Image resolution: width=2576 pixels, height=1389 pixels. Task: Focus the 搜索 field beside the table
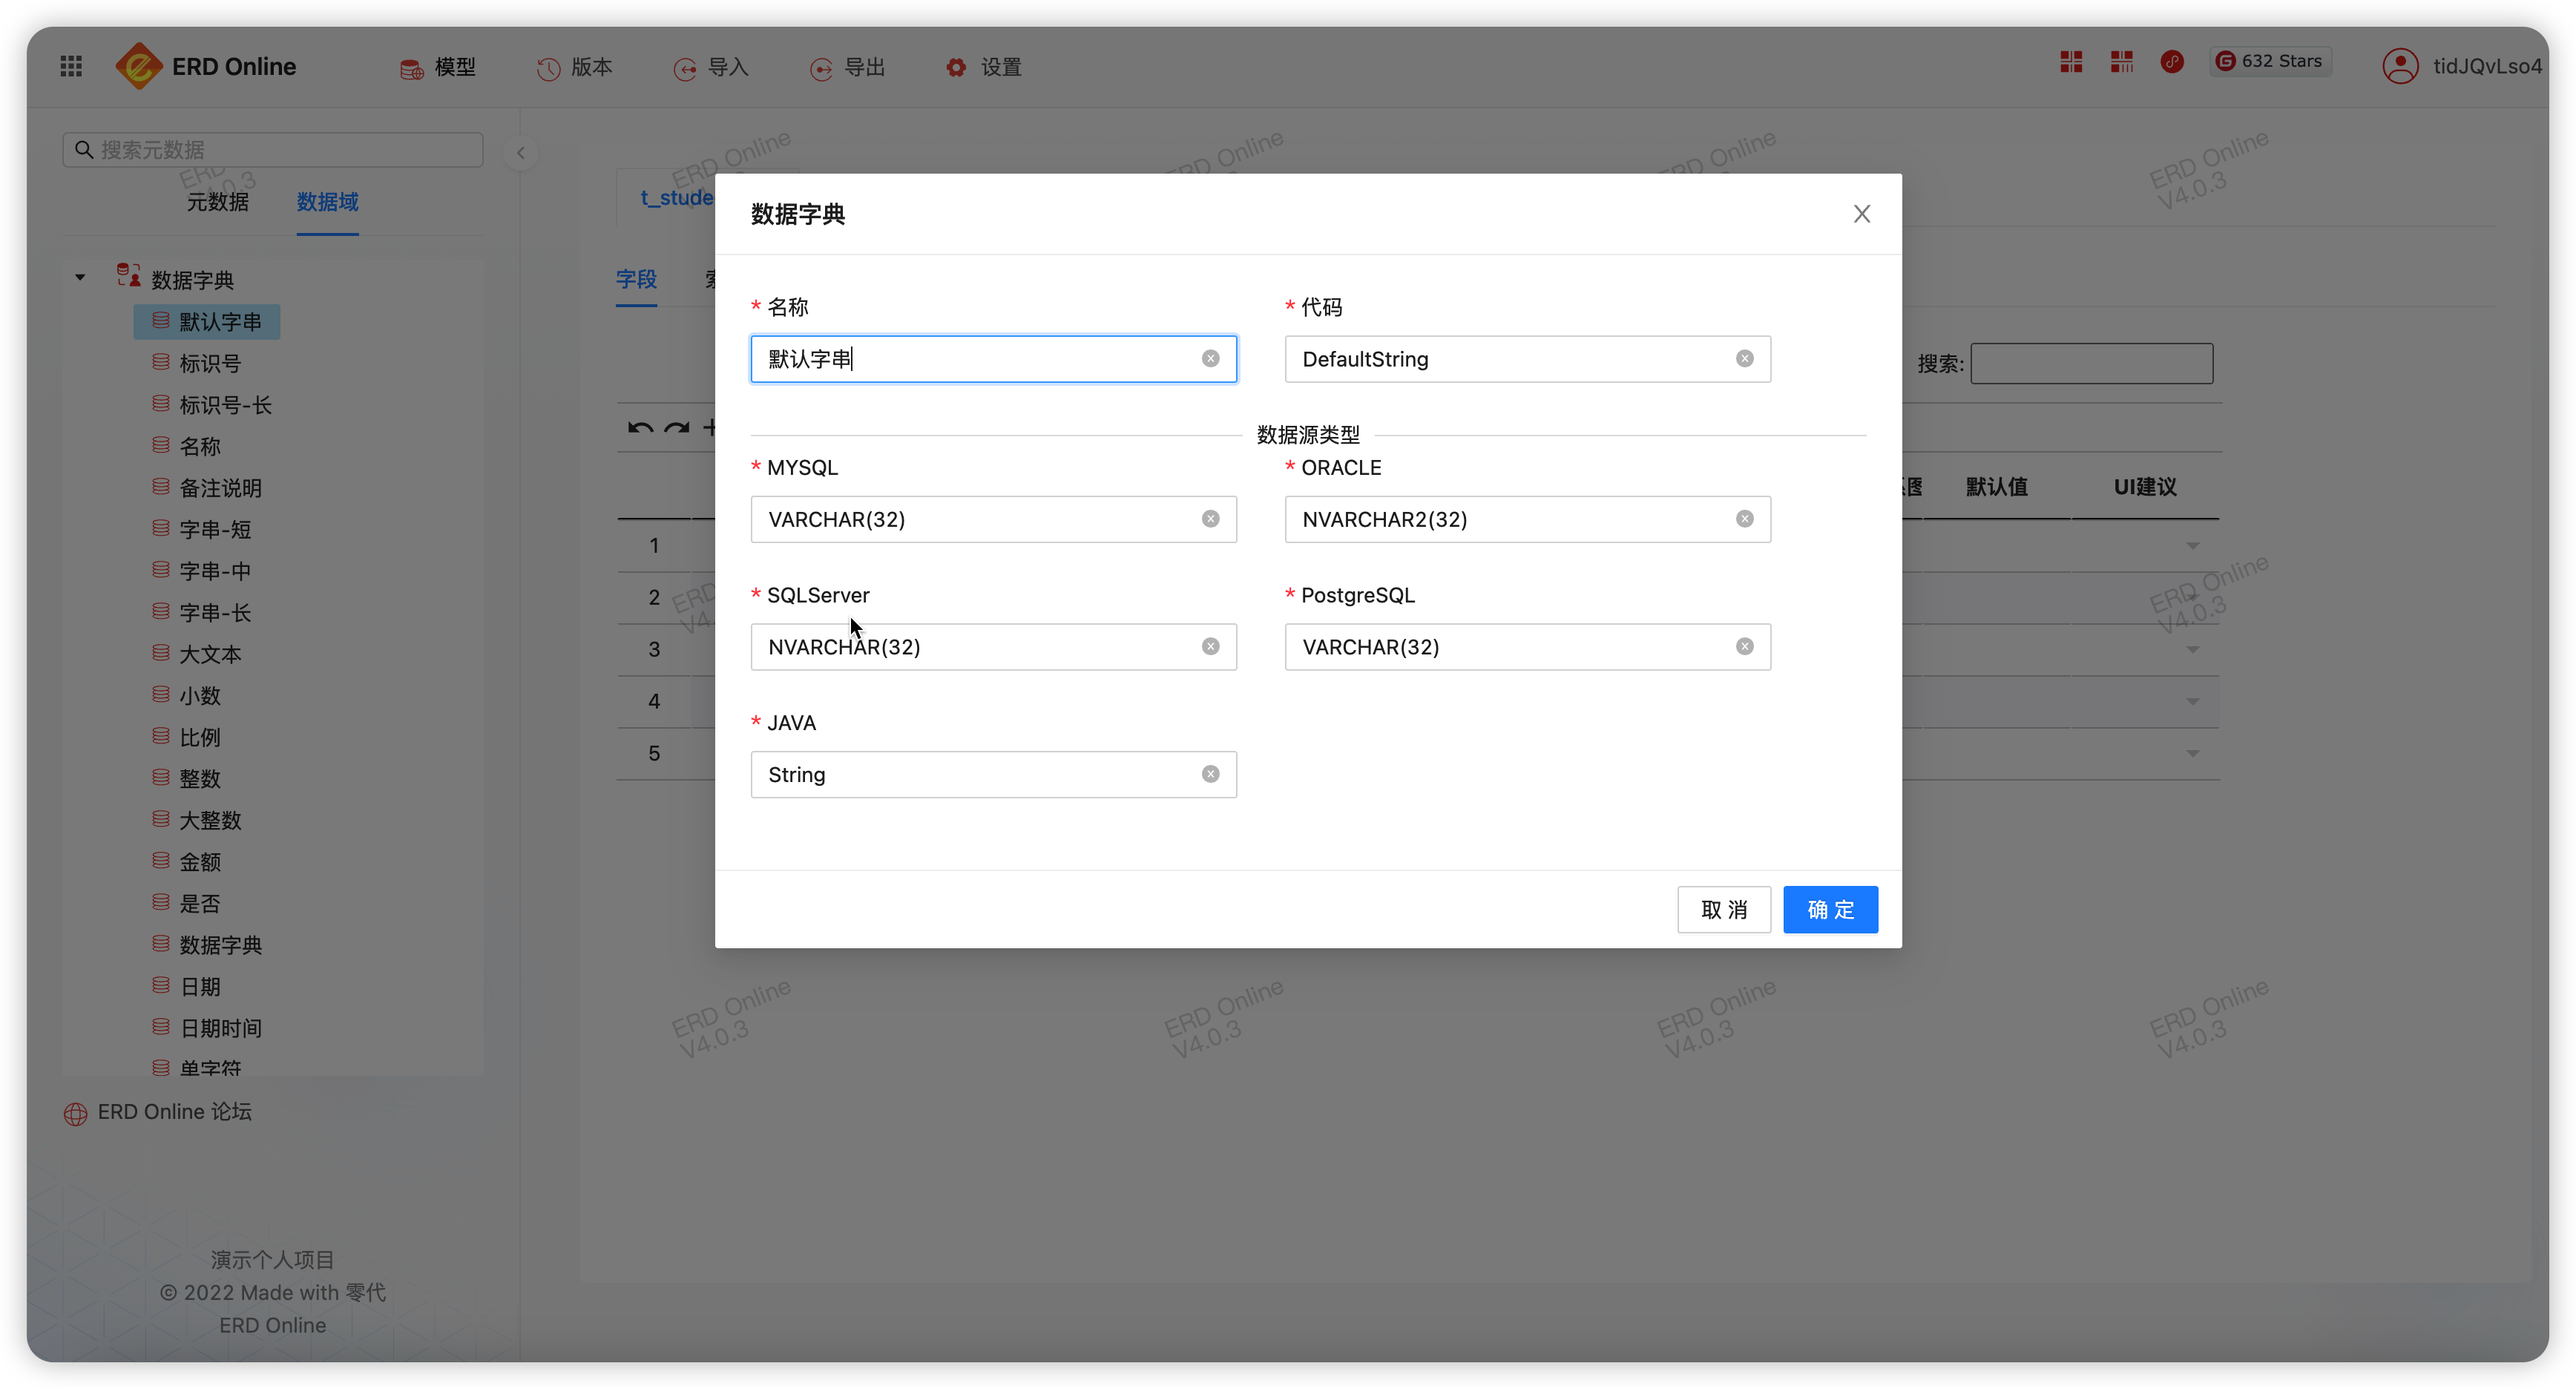tap(2091, 363)
